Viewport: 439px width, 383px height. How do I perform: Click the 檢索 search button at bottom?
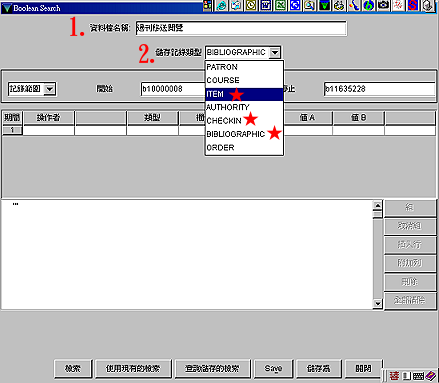tap(73, 369)
